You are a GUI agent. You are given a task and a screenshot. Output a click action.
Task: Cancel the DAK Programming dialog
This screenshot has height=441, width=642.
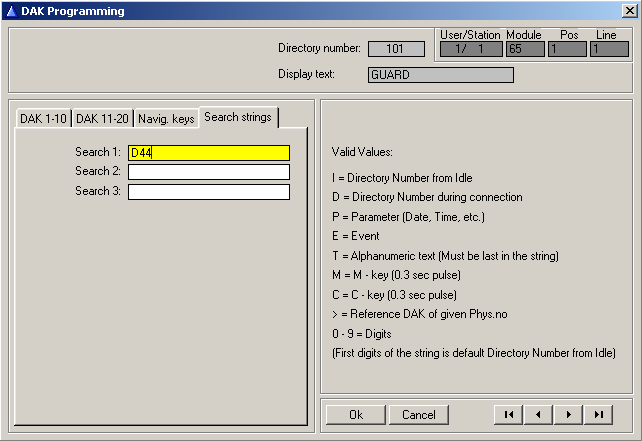pyautogui.click(x=419, y=414)
